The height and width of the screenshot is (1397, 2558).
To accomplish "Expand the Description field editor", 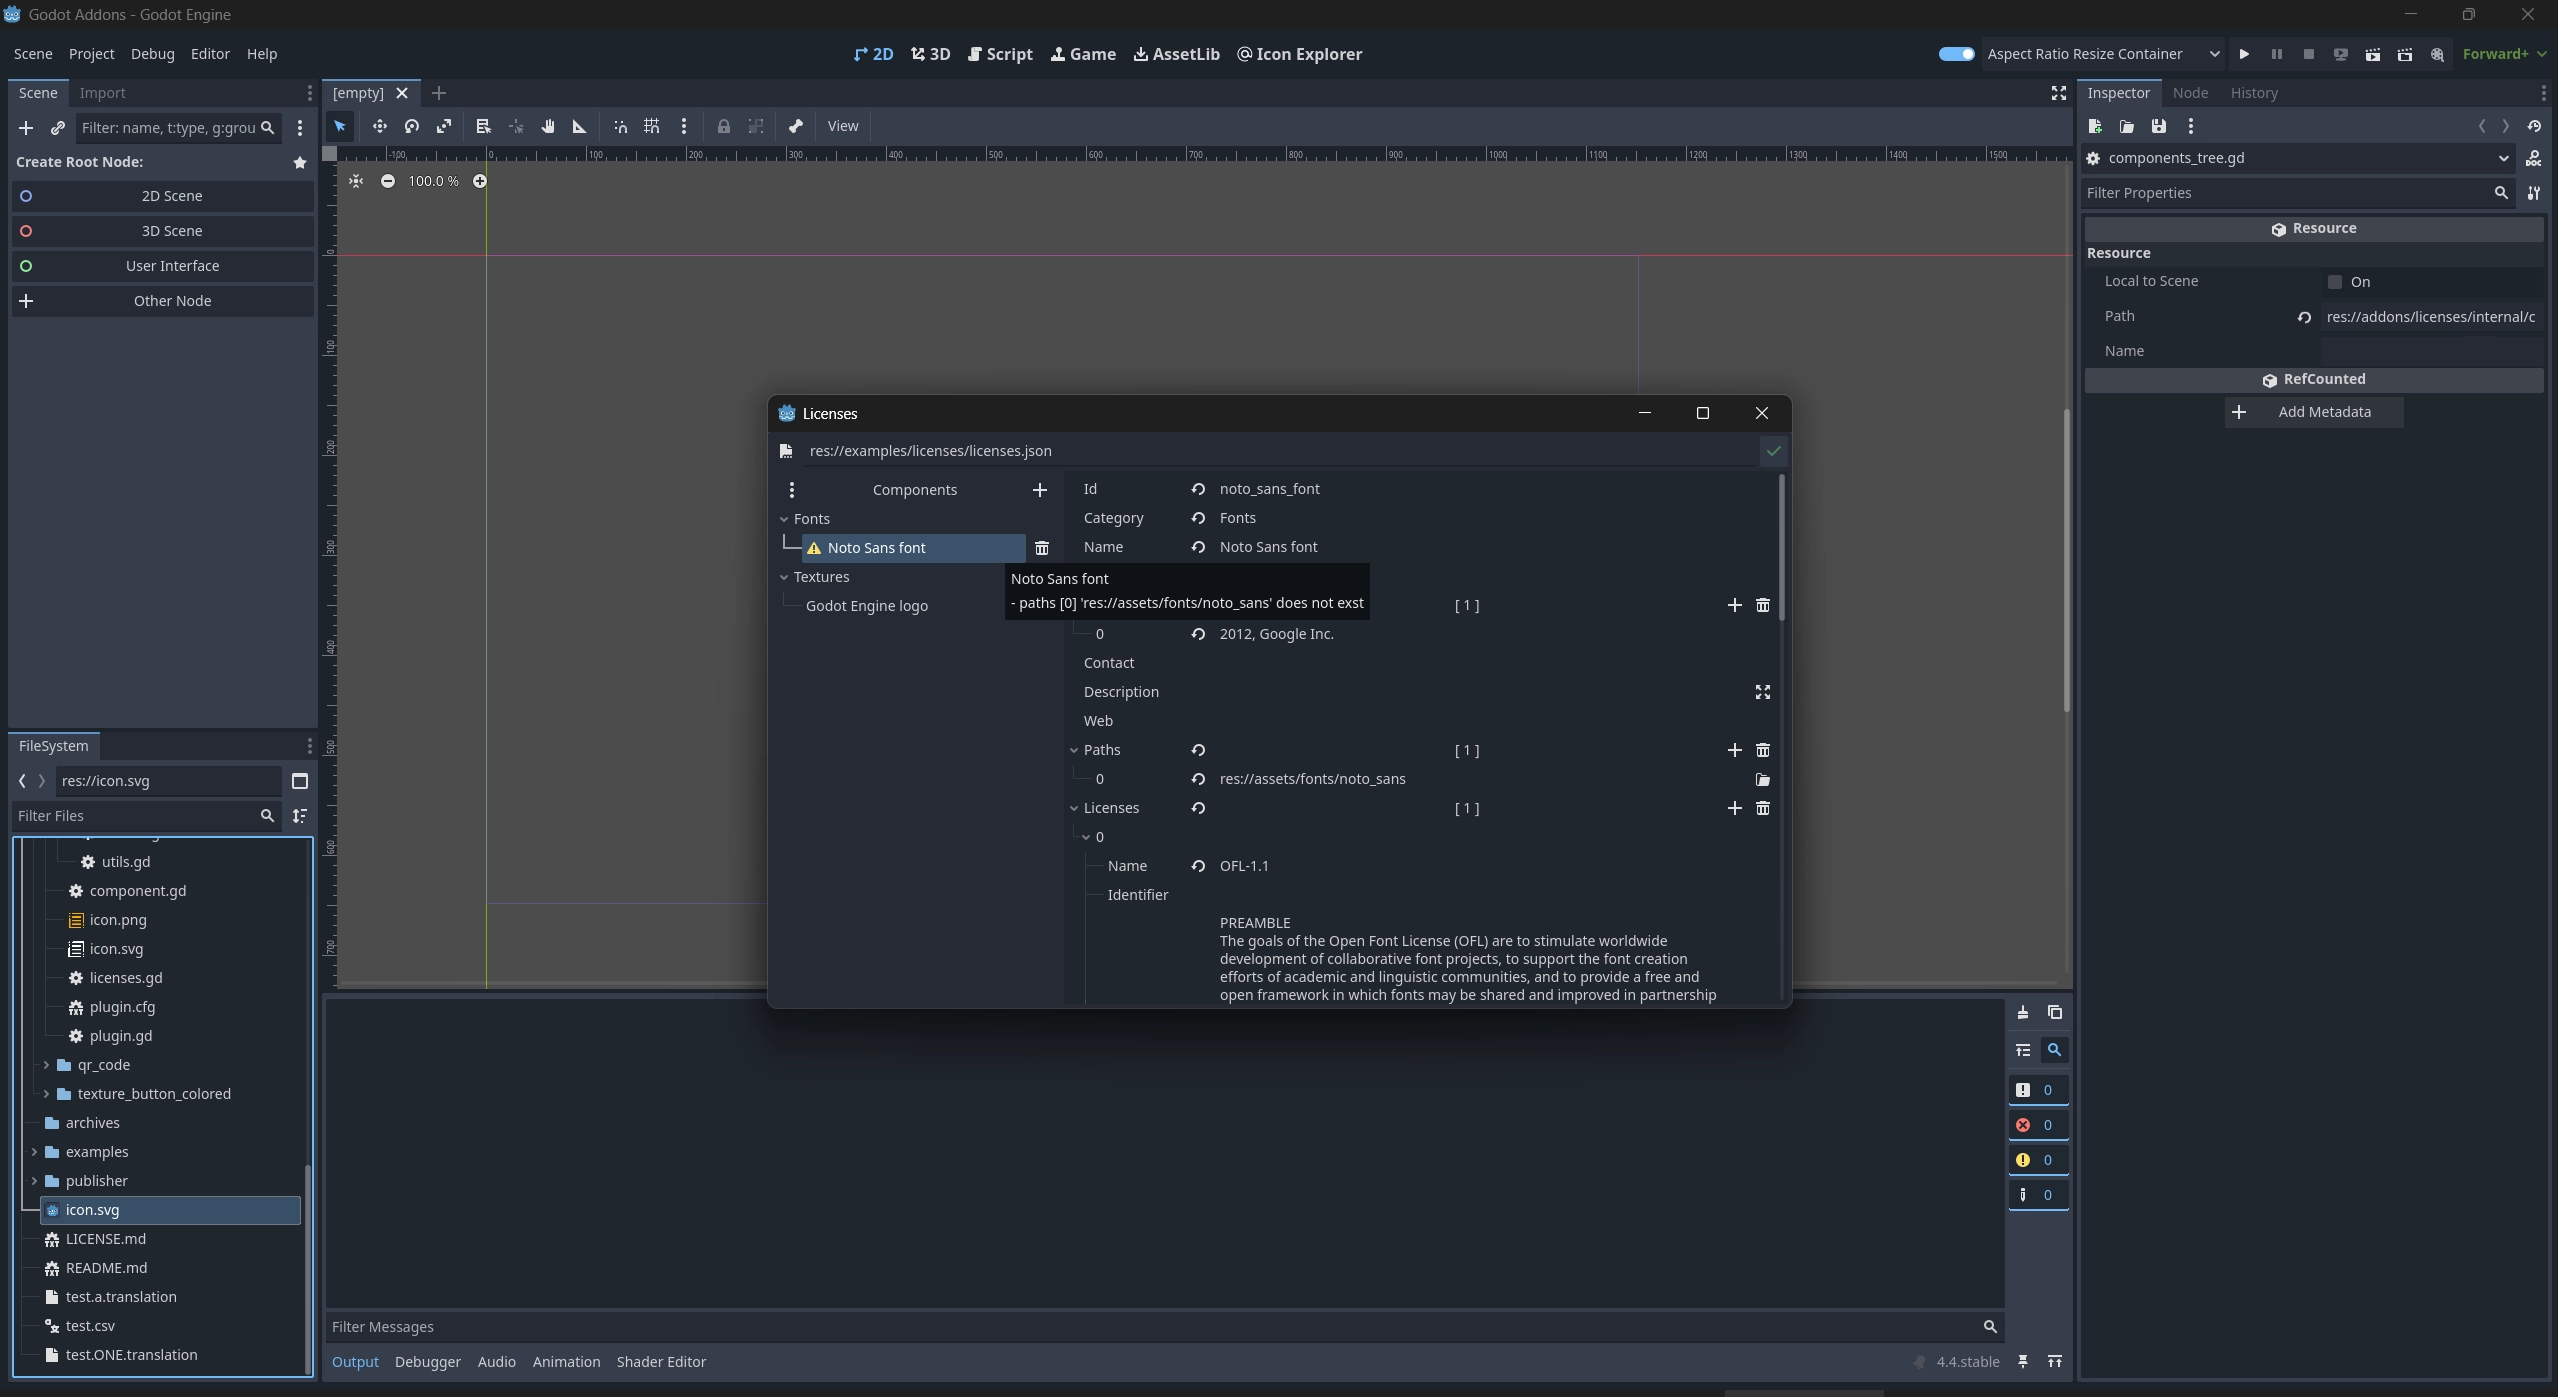I will 1763,692.
